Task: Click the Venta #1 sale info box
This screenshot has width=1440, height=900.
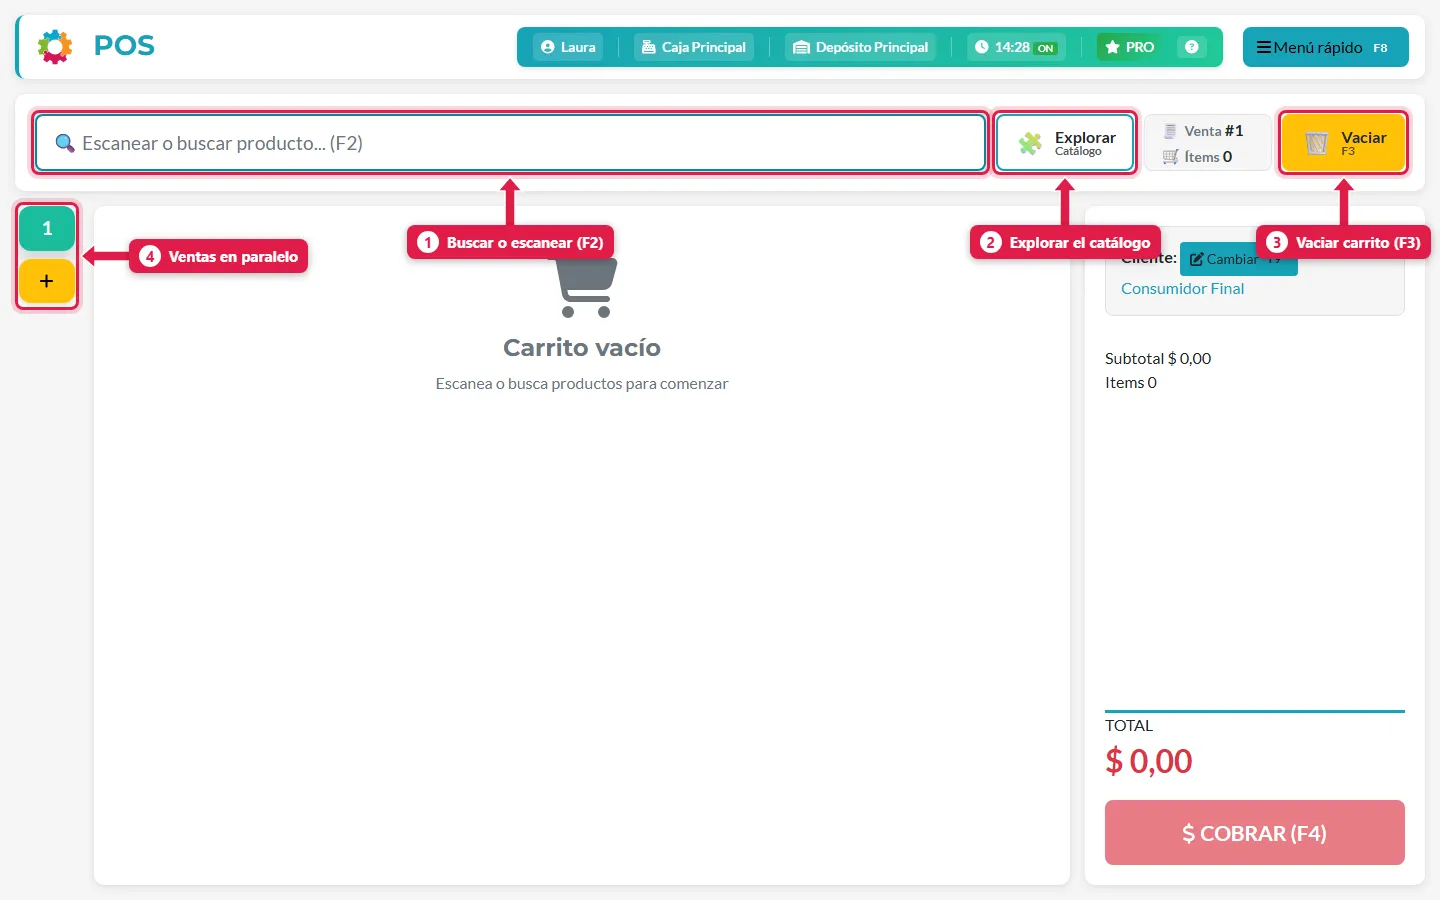Action: pyautogui.click(x=1208, y=143)
